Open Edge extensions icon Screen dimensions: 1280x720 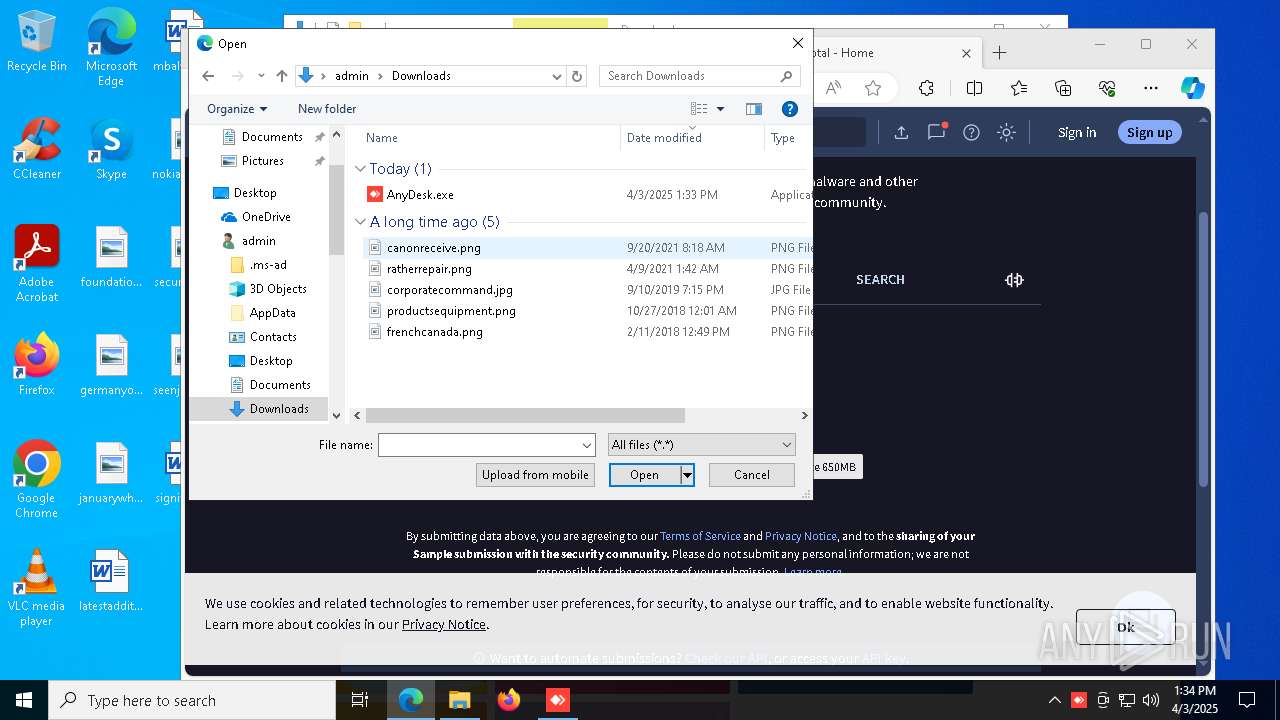point(926,88)
